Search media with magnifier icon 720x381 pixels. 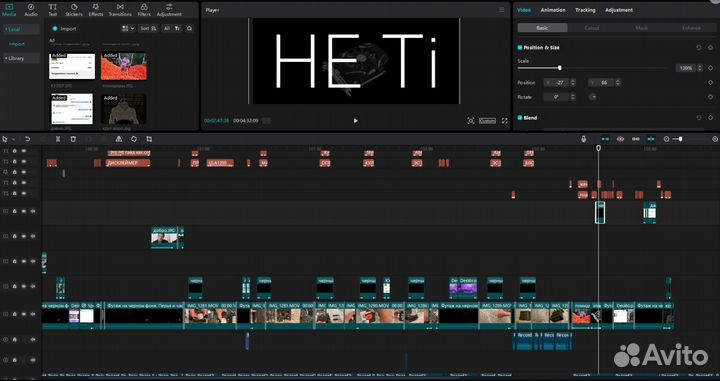[x=189, y=28]
